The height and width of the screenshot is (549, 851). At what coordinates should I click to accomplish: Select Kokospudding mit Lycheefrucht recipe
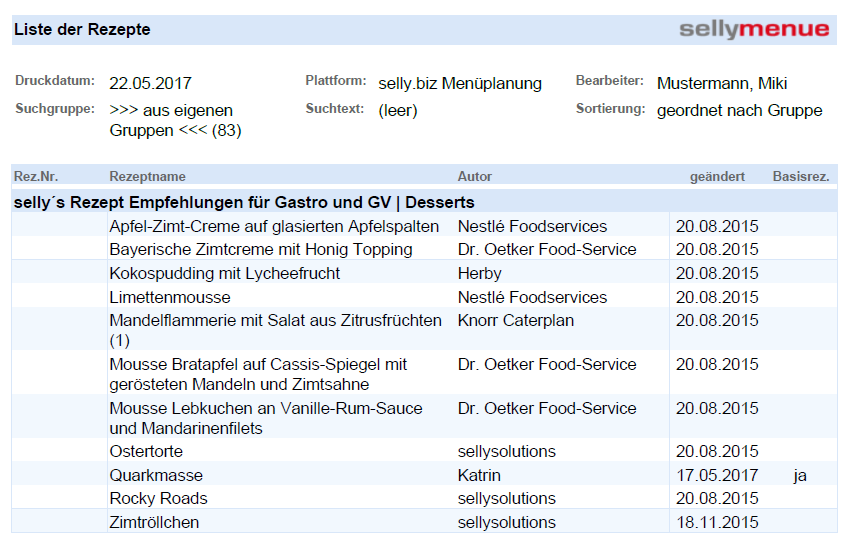point(225,273)
